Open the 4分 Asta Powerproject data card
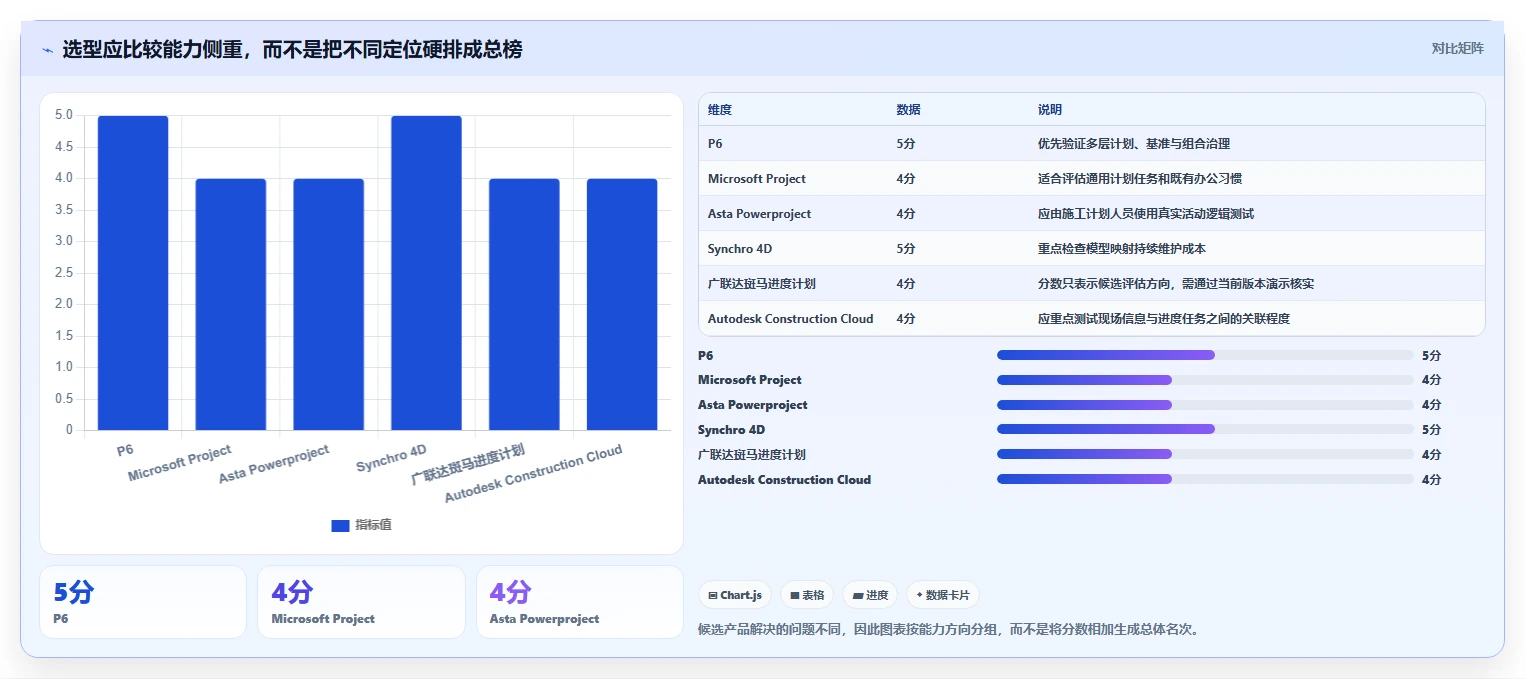 [x=580, y=602]
